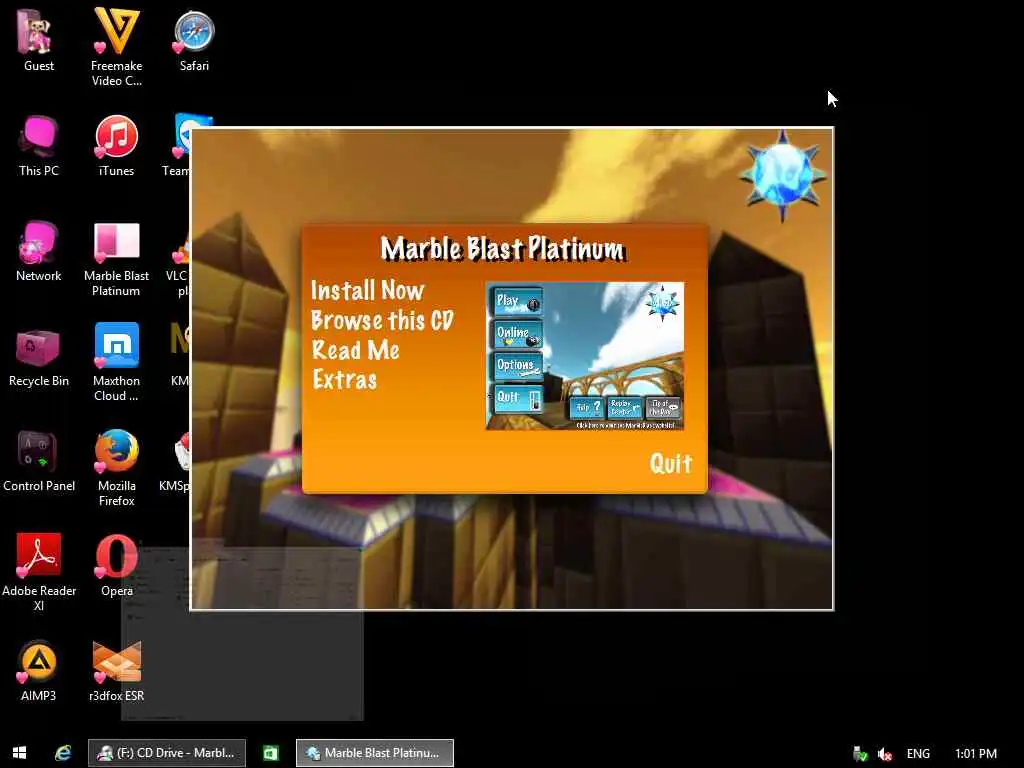Launch the Opera browser icon
Image resolution: width=1024 pixels, height=768 pixels.
(x=116, y=566)
